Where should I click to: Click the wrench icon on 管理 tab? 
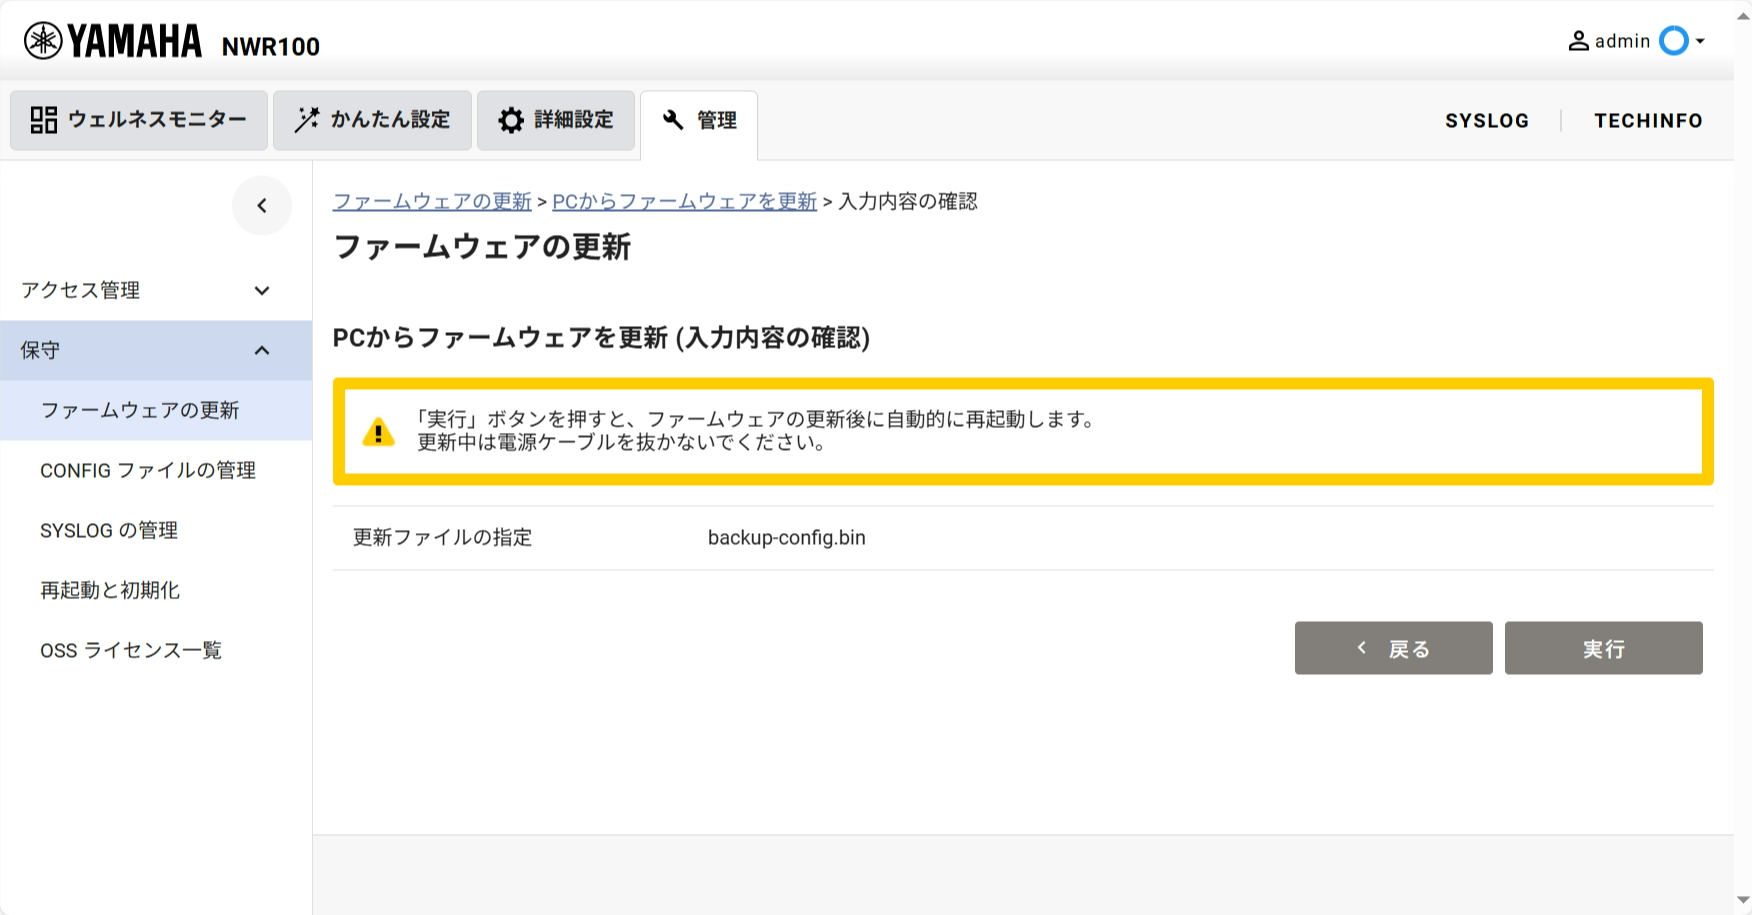click(x=673, y=120)
